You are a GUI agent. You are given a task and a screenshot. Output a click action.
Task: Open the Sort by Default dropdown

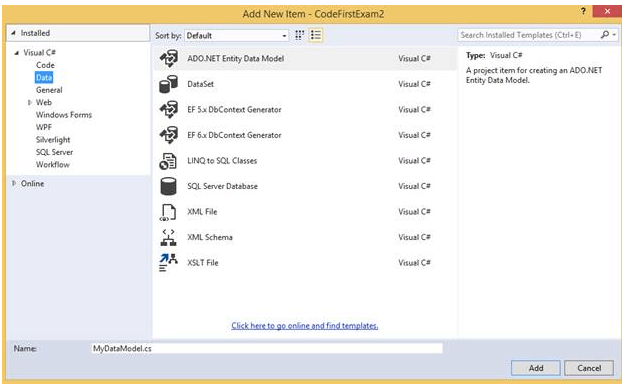(x=237, y=36)
